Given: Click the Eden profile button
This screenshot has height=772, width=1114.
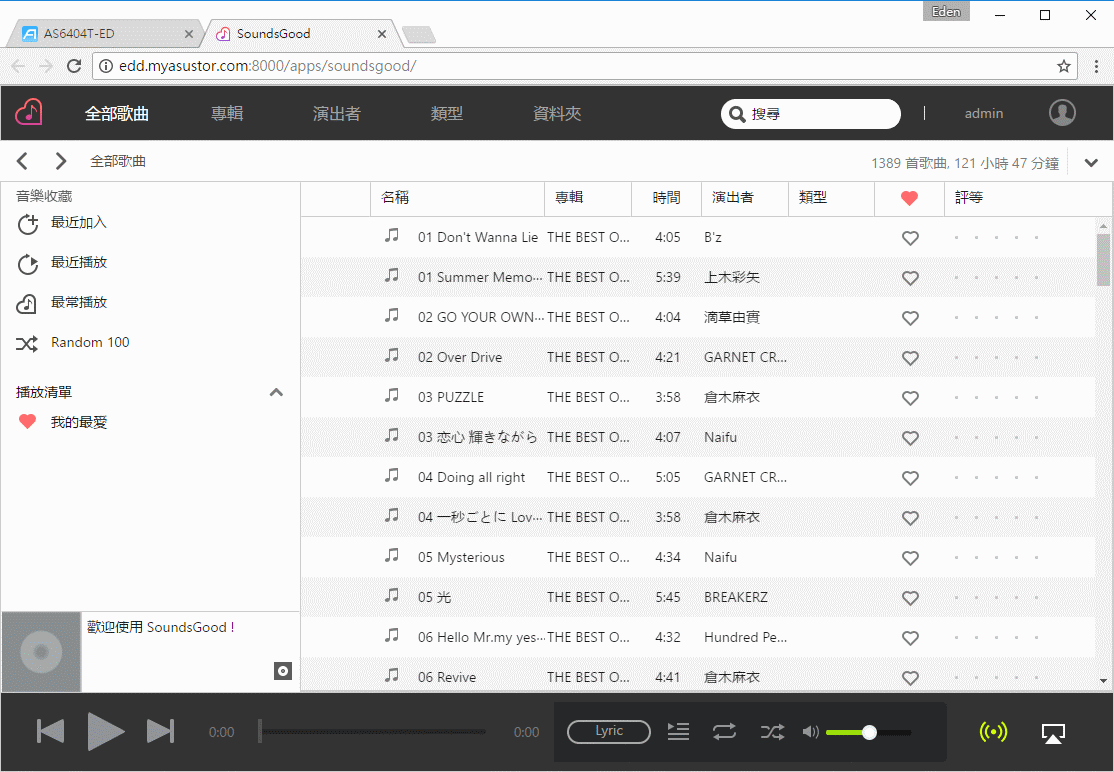Looking at the screenshot, I should click(946, 12).
